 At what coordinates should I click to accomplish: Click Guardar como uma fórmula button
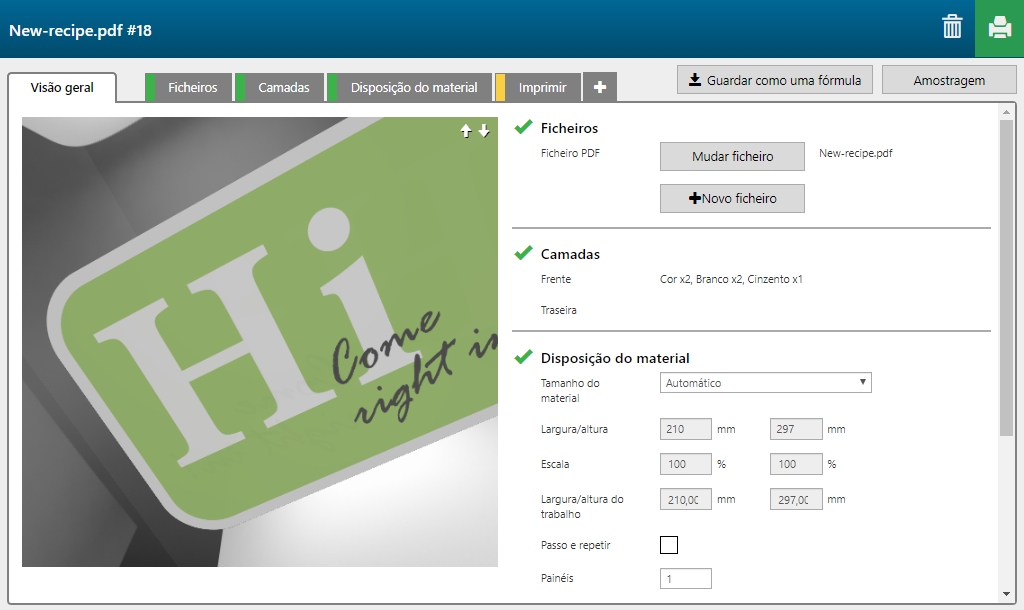tap(775, 80)
